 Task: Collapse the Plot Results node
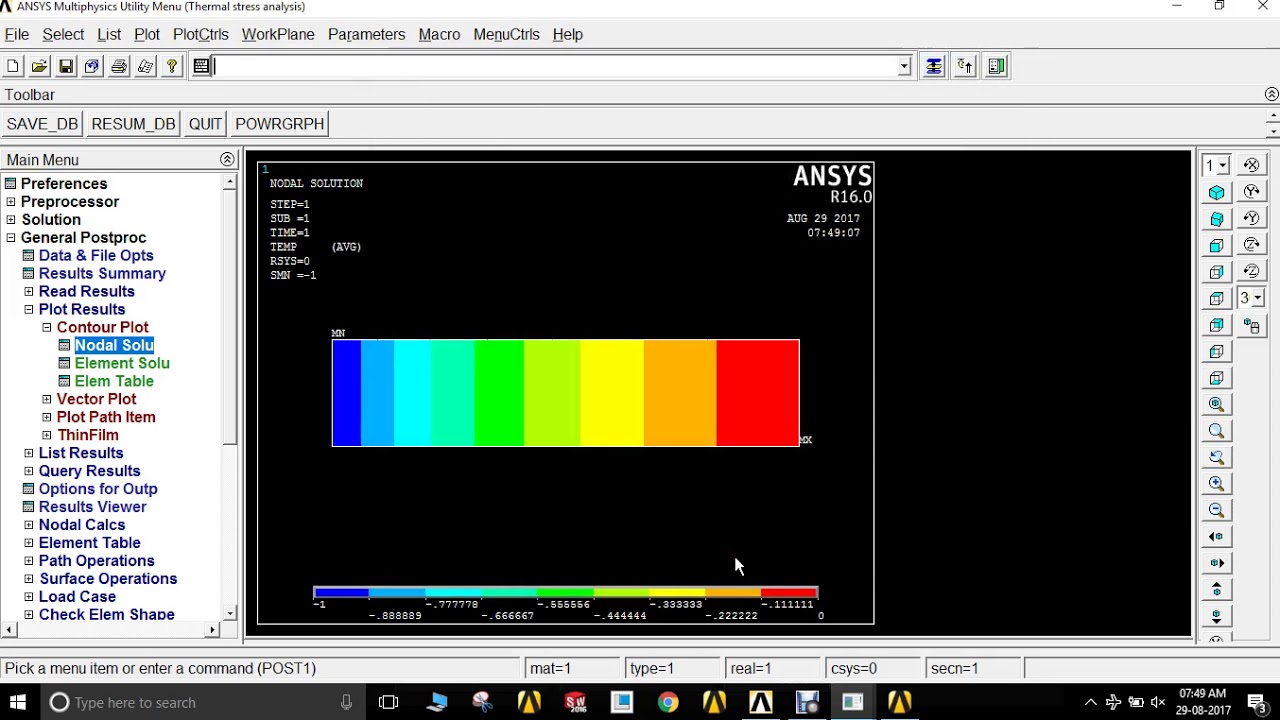(x=29, y=310)
